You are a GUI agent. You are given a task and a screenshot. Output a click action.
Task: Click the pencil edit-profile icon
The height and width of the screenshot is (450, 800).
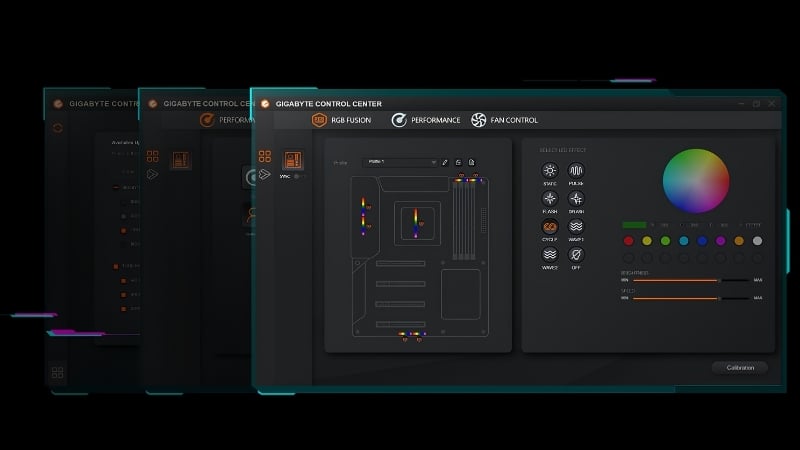(x=445, y=162)
